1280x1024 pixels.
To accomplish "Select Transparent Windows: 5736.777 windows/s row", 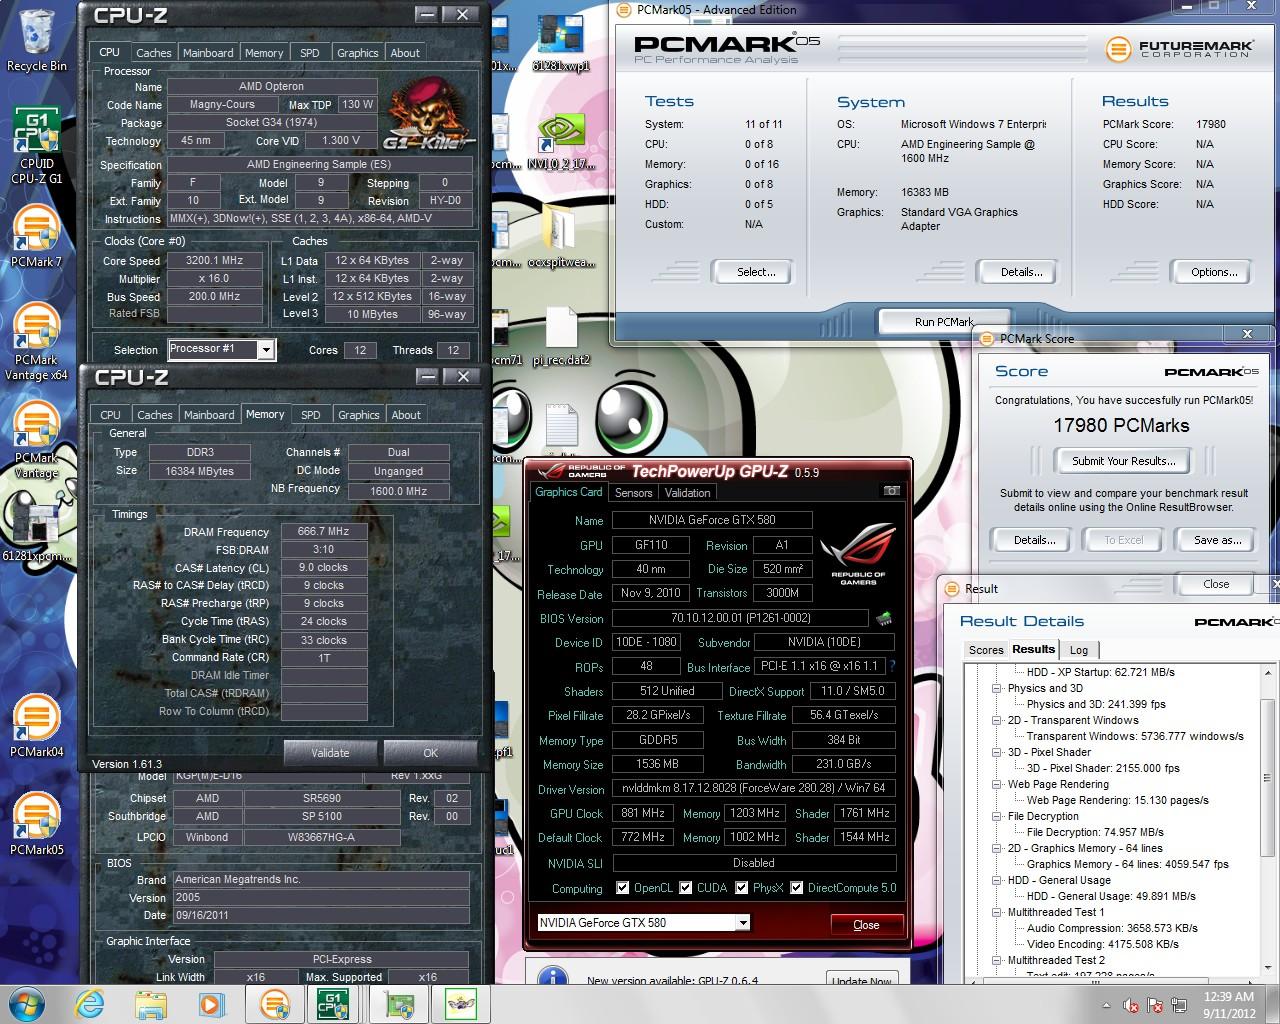I will coord(1135,736).
